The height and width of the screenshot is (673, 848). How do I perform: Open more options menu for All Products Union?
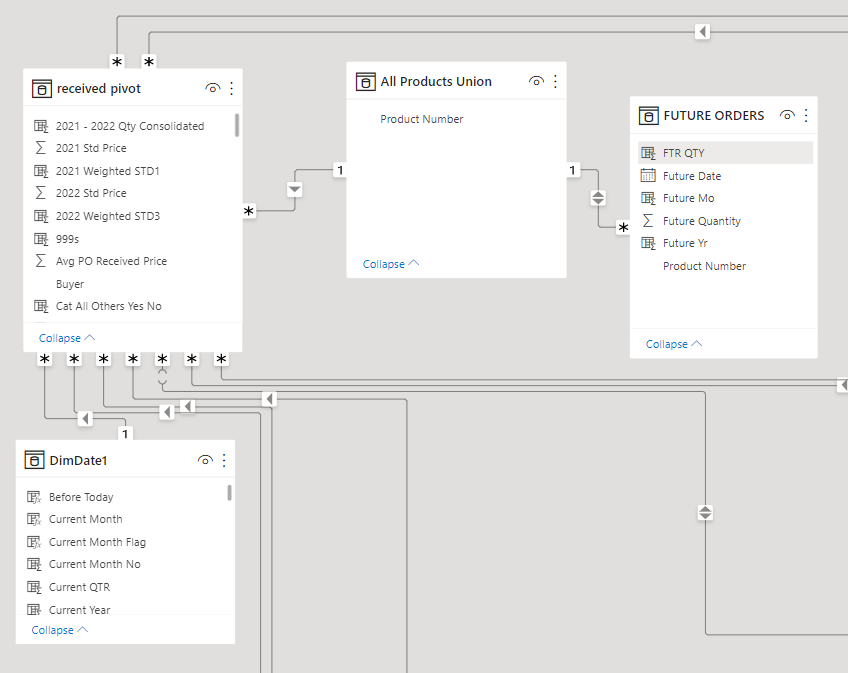[x=555, y=81]
